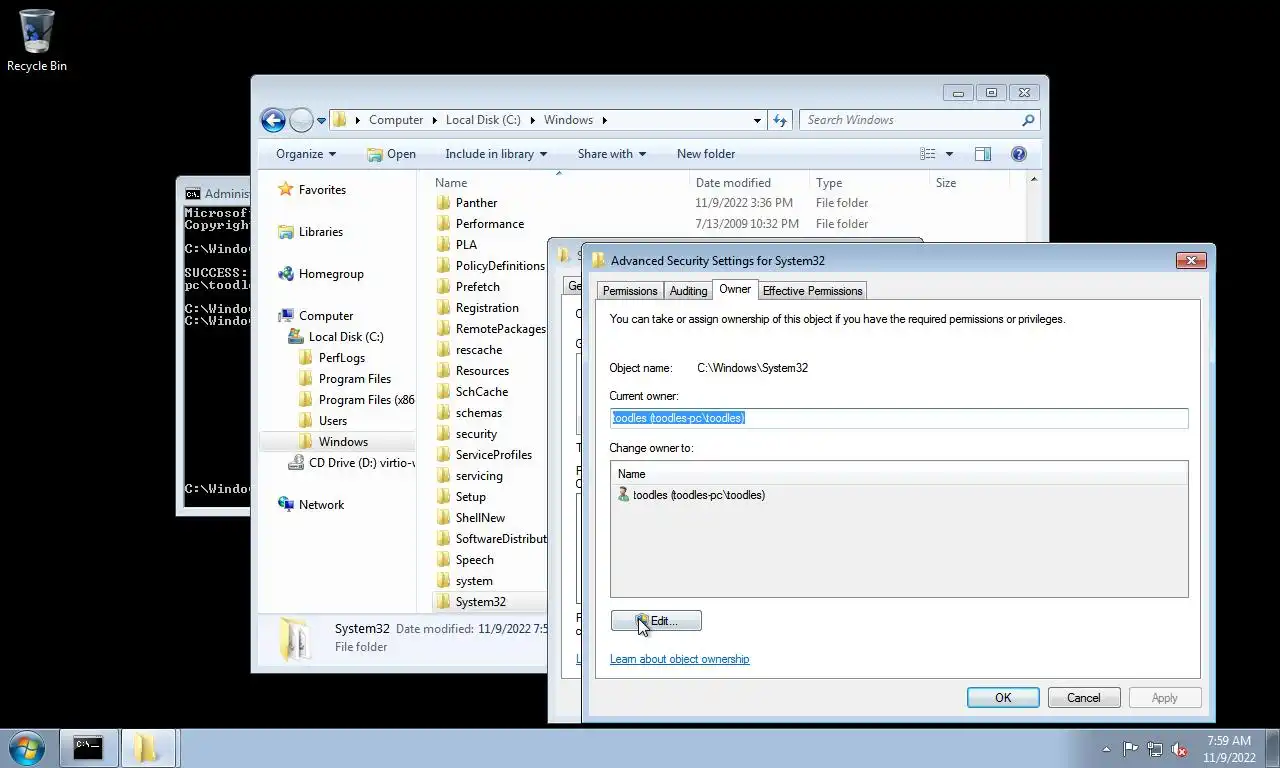Click Local Disk (C:) in address breadcrumb

point(483,120)
